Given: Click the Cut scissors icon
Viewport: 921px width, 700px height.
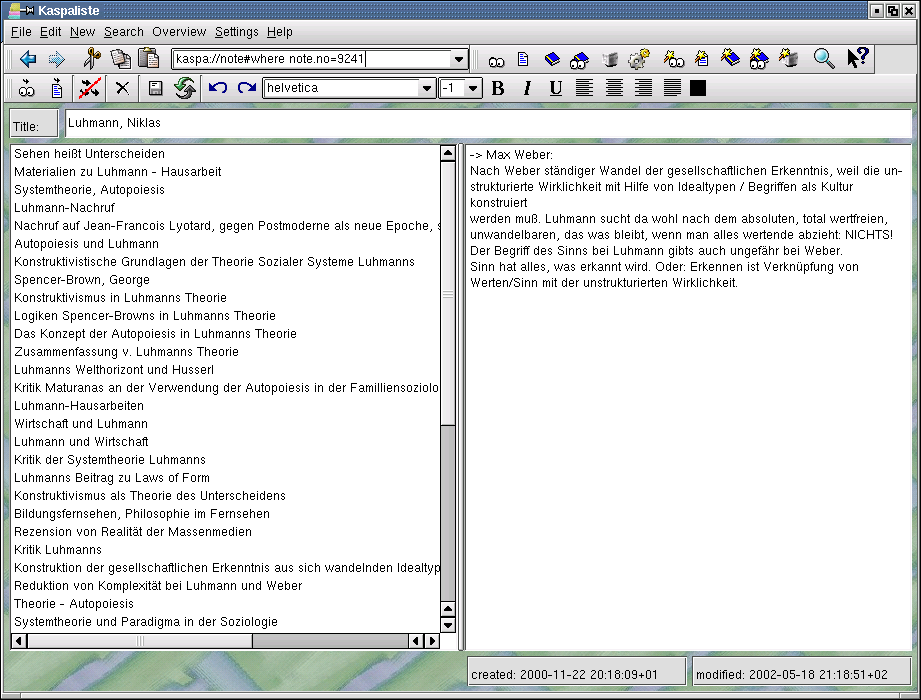Looking at the screenshot, I should point(92,58).
